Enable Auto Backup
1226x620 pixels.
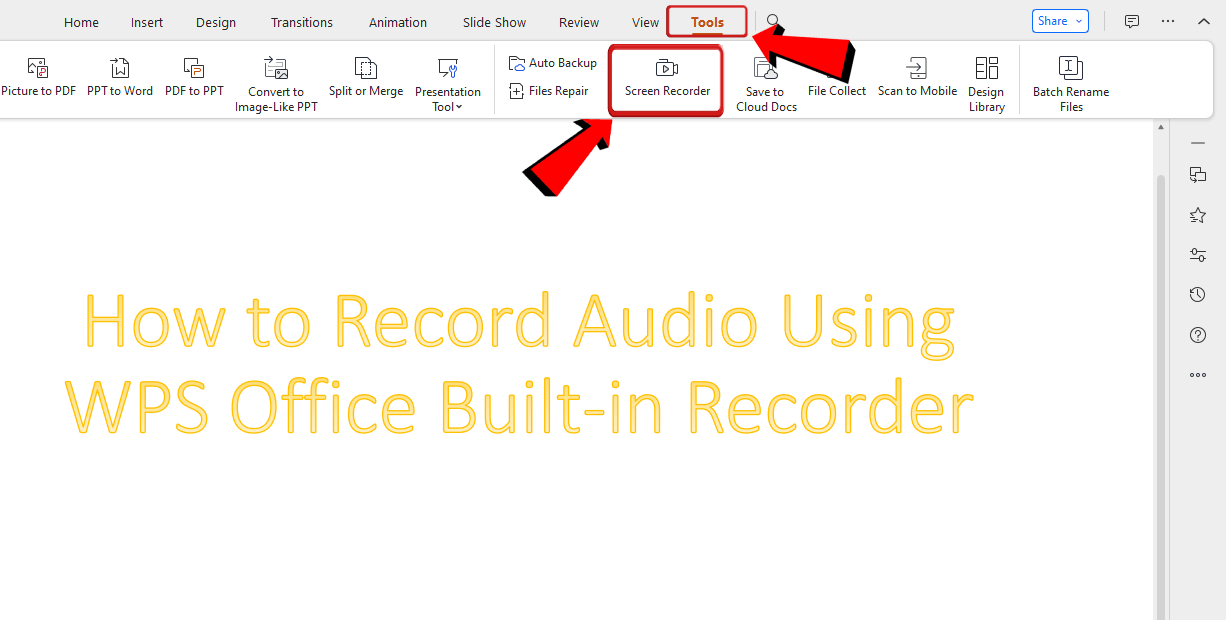point(552,62)
